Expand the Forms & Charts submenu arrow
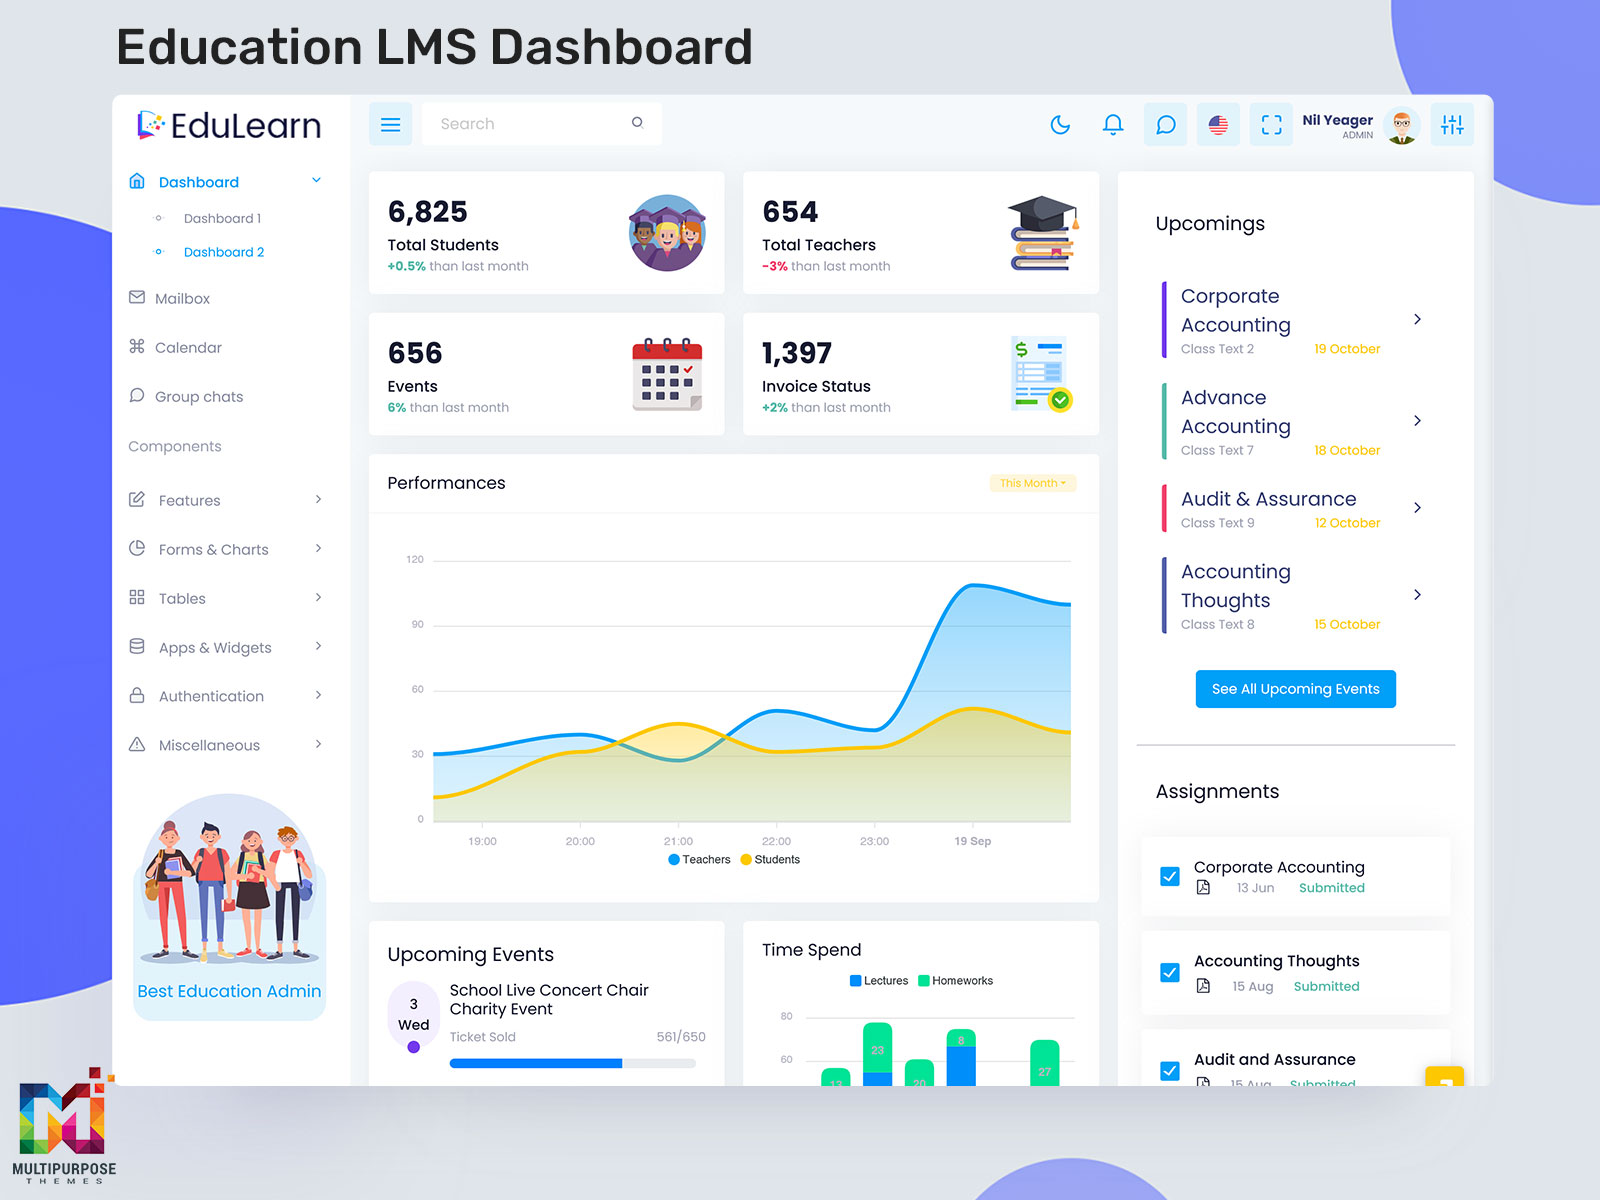 point(318,548)
